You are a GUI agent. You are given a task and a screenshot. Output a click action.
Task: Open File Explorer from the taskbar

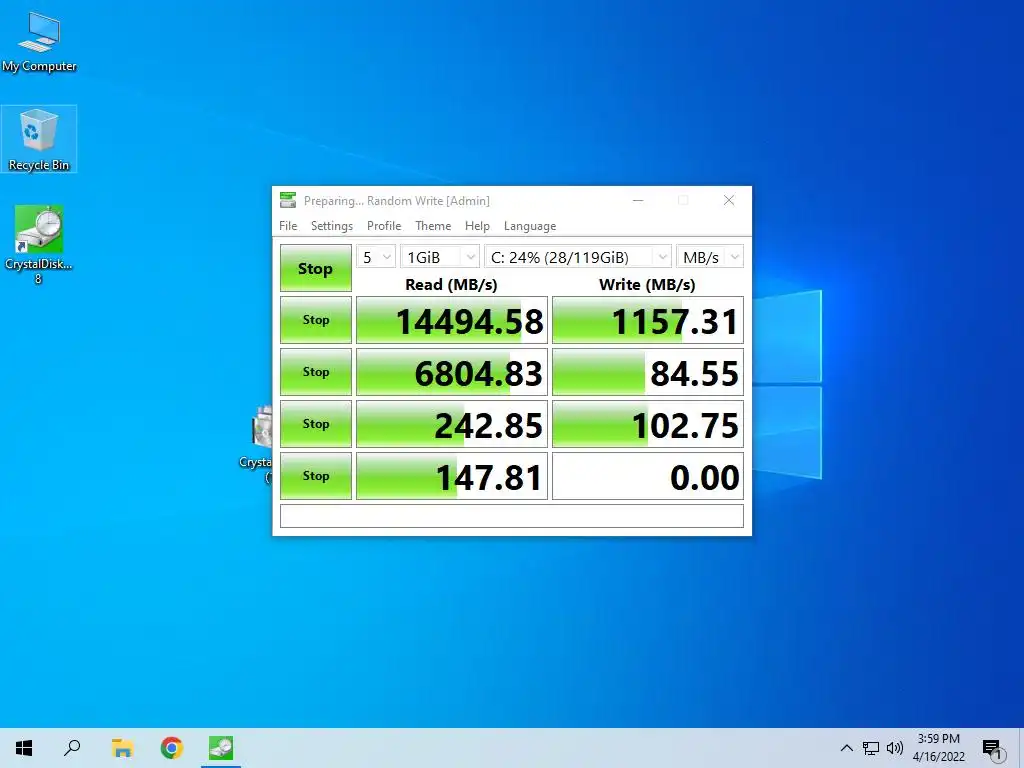coord(122,748)
